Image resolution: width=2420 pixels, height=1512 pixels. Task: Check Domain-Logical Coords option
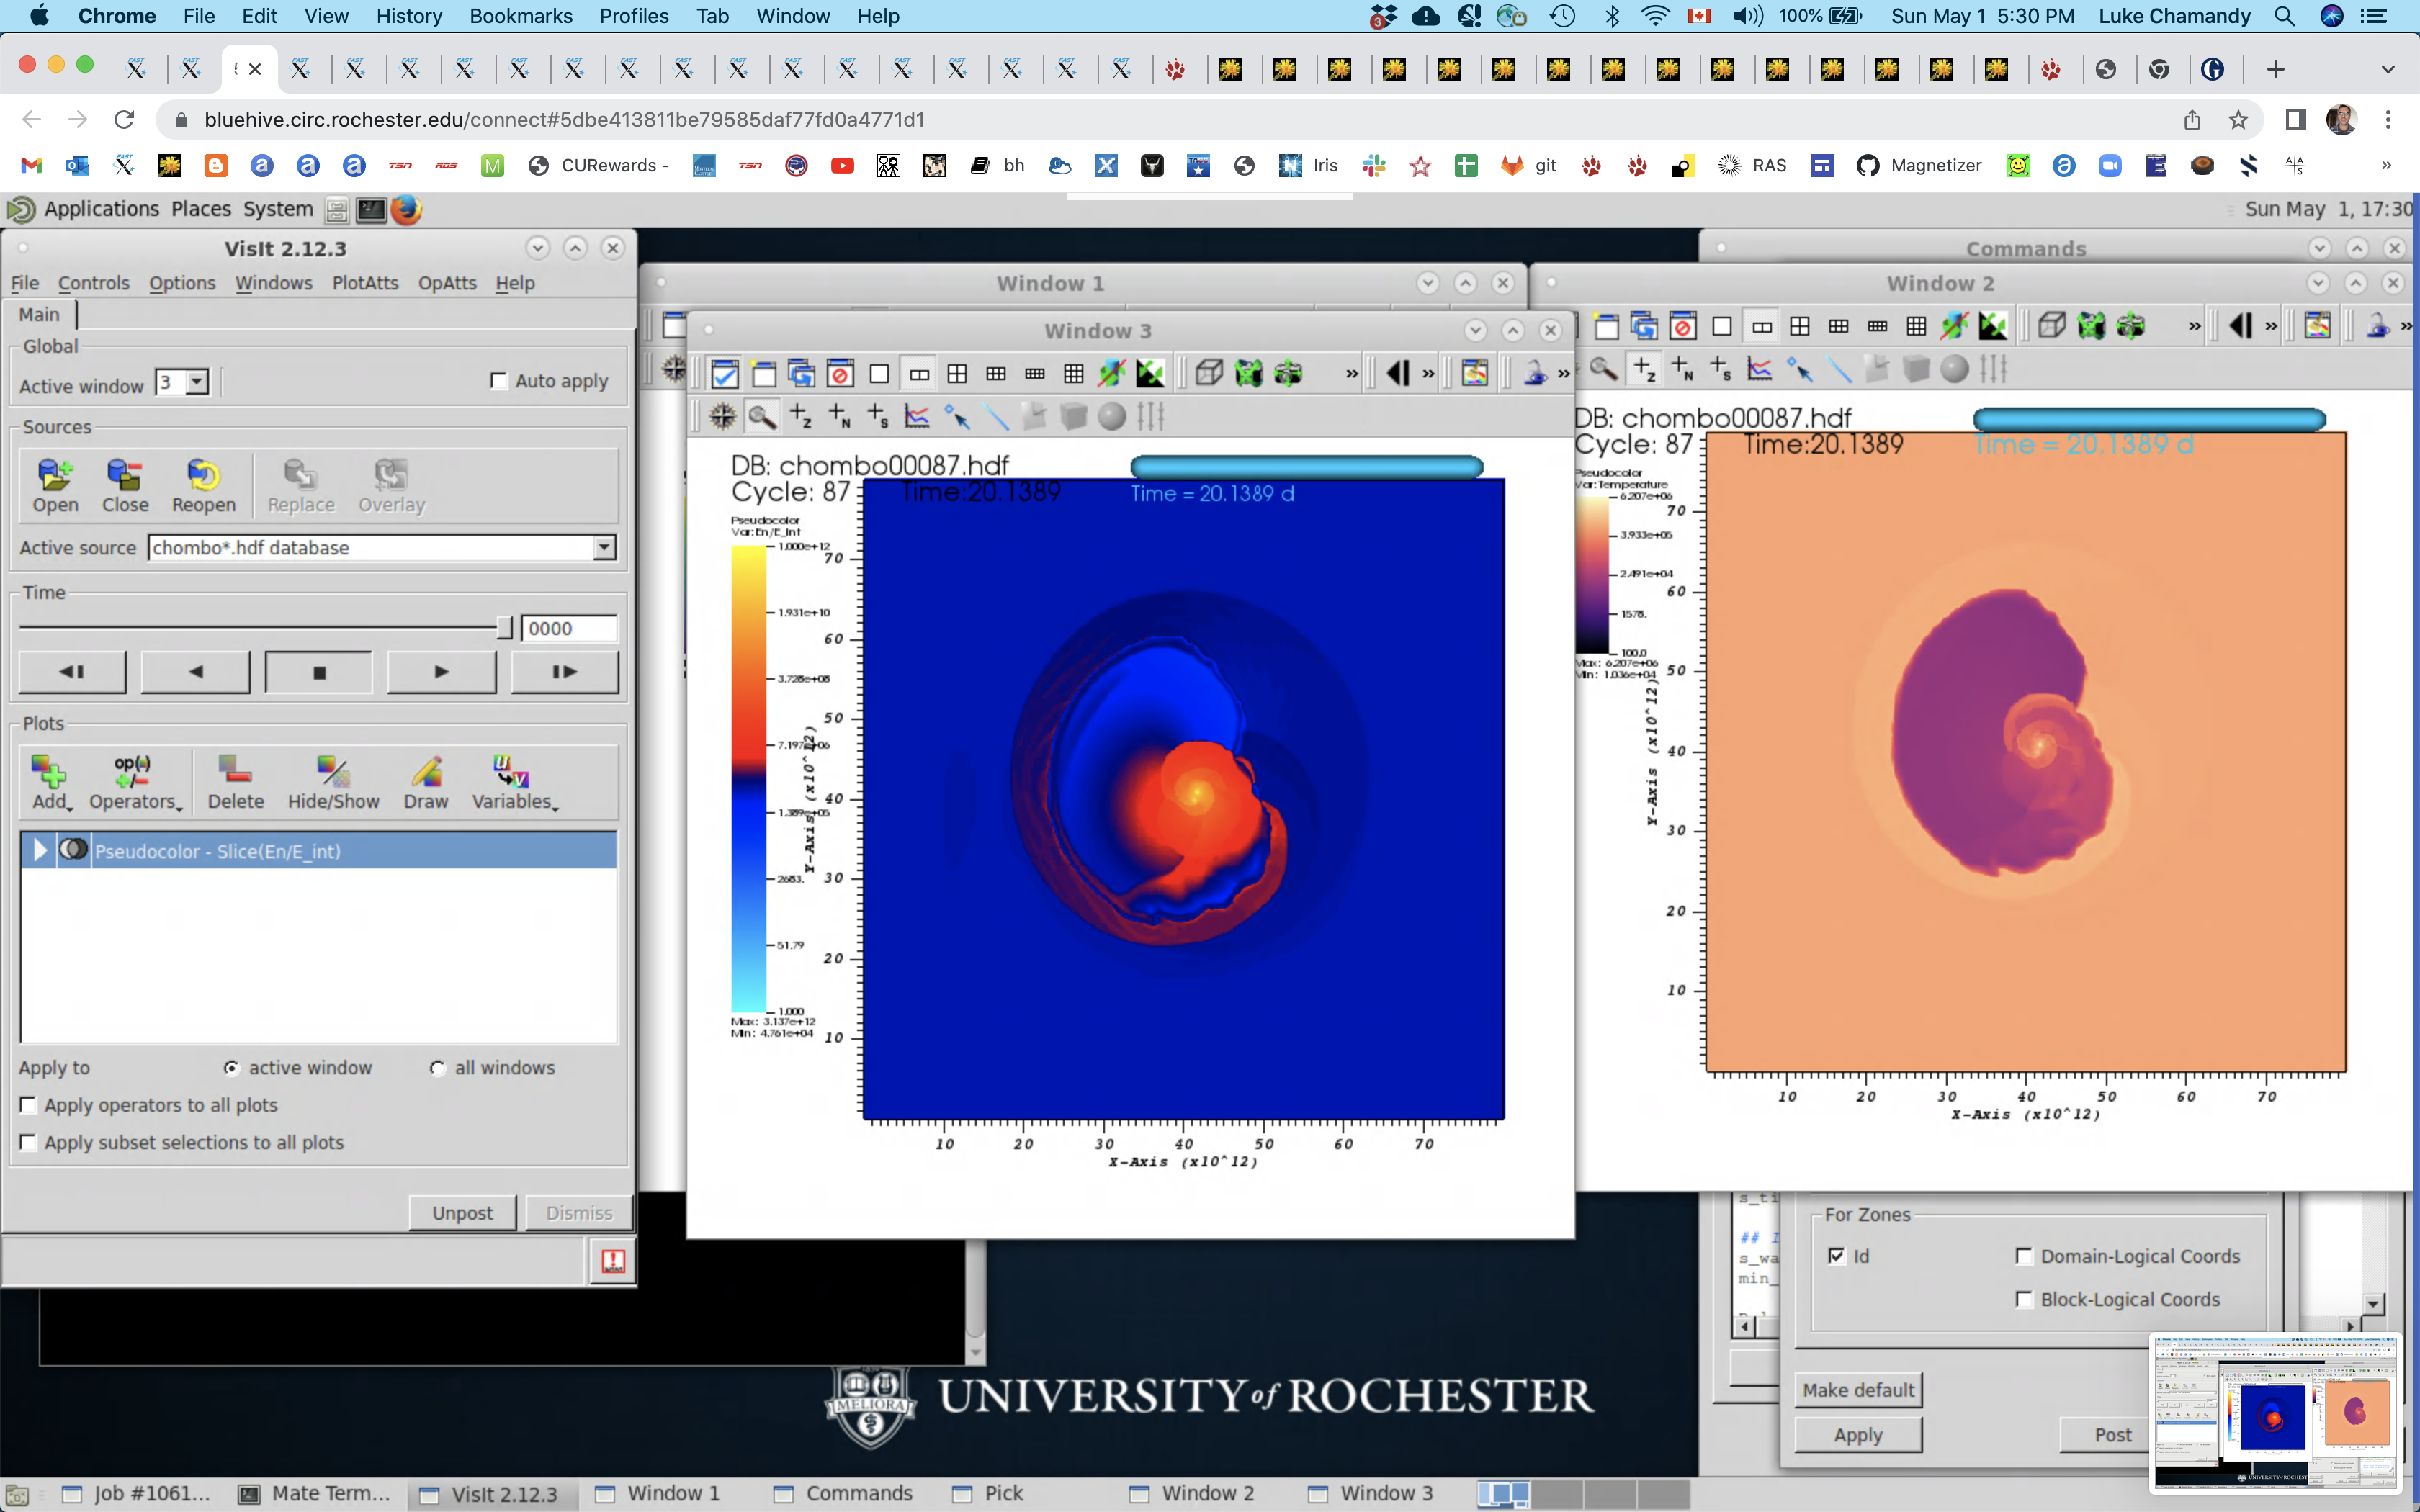click(2025, 1256)
